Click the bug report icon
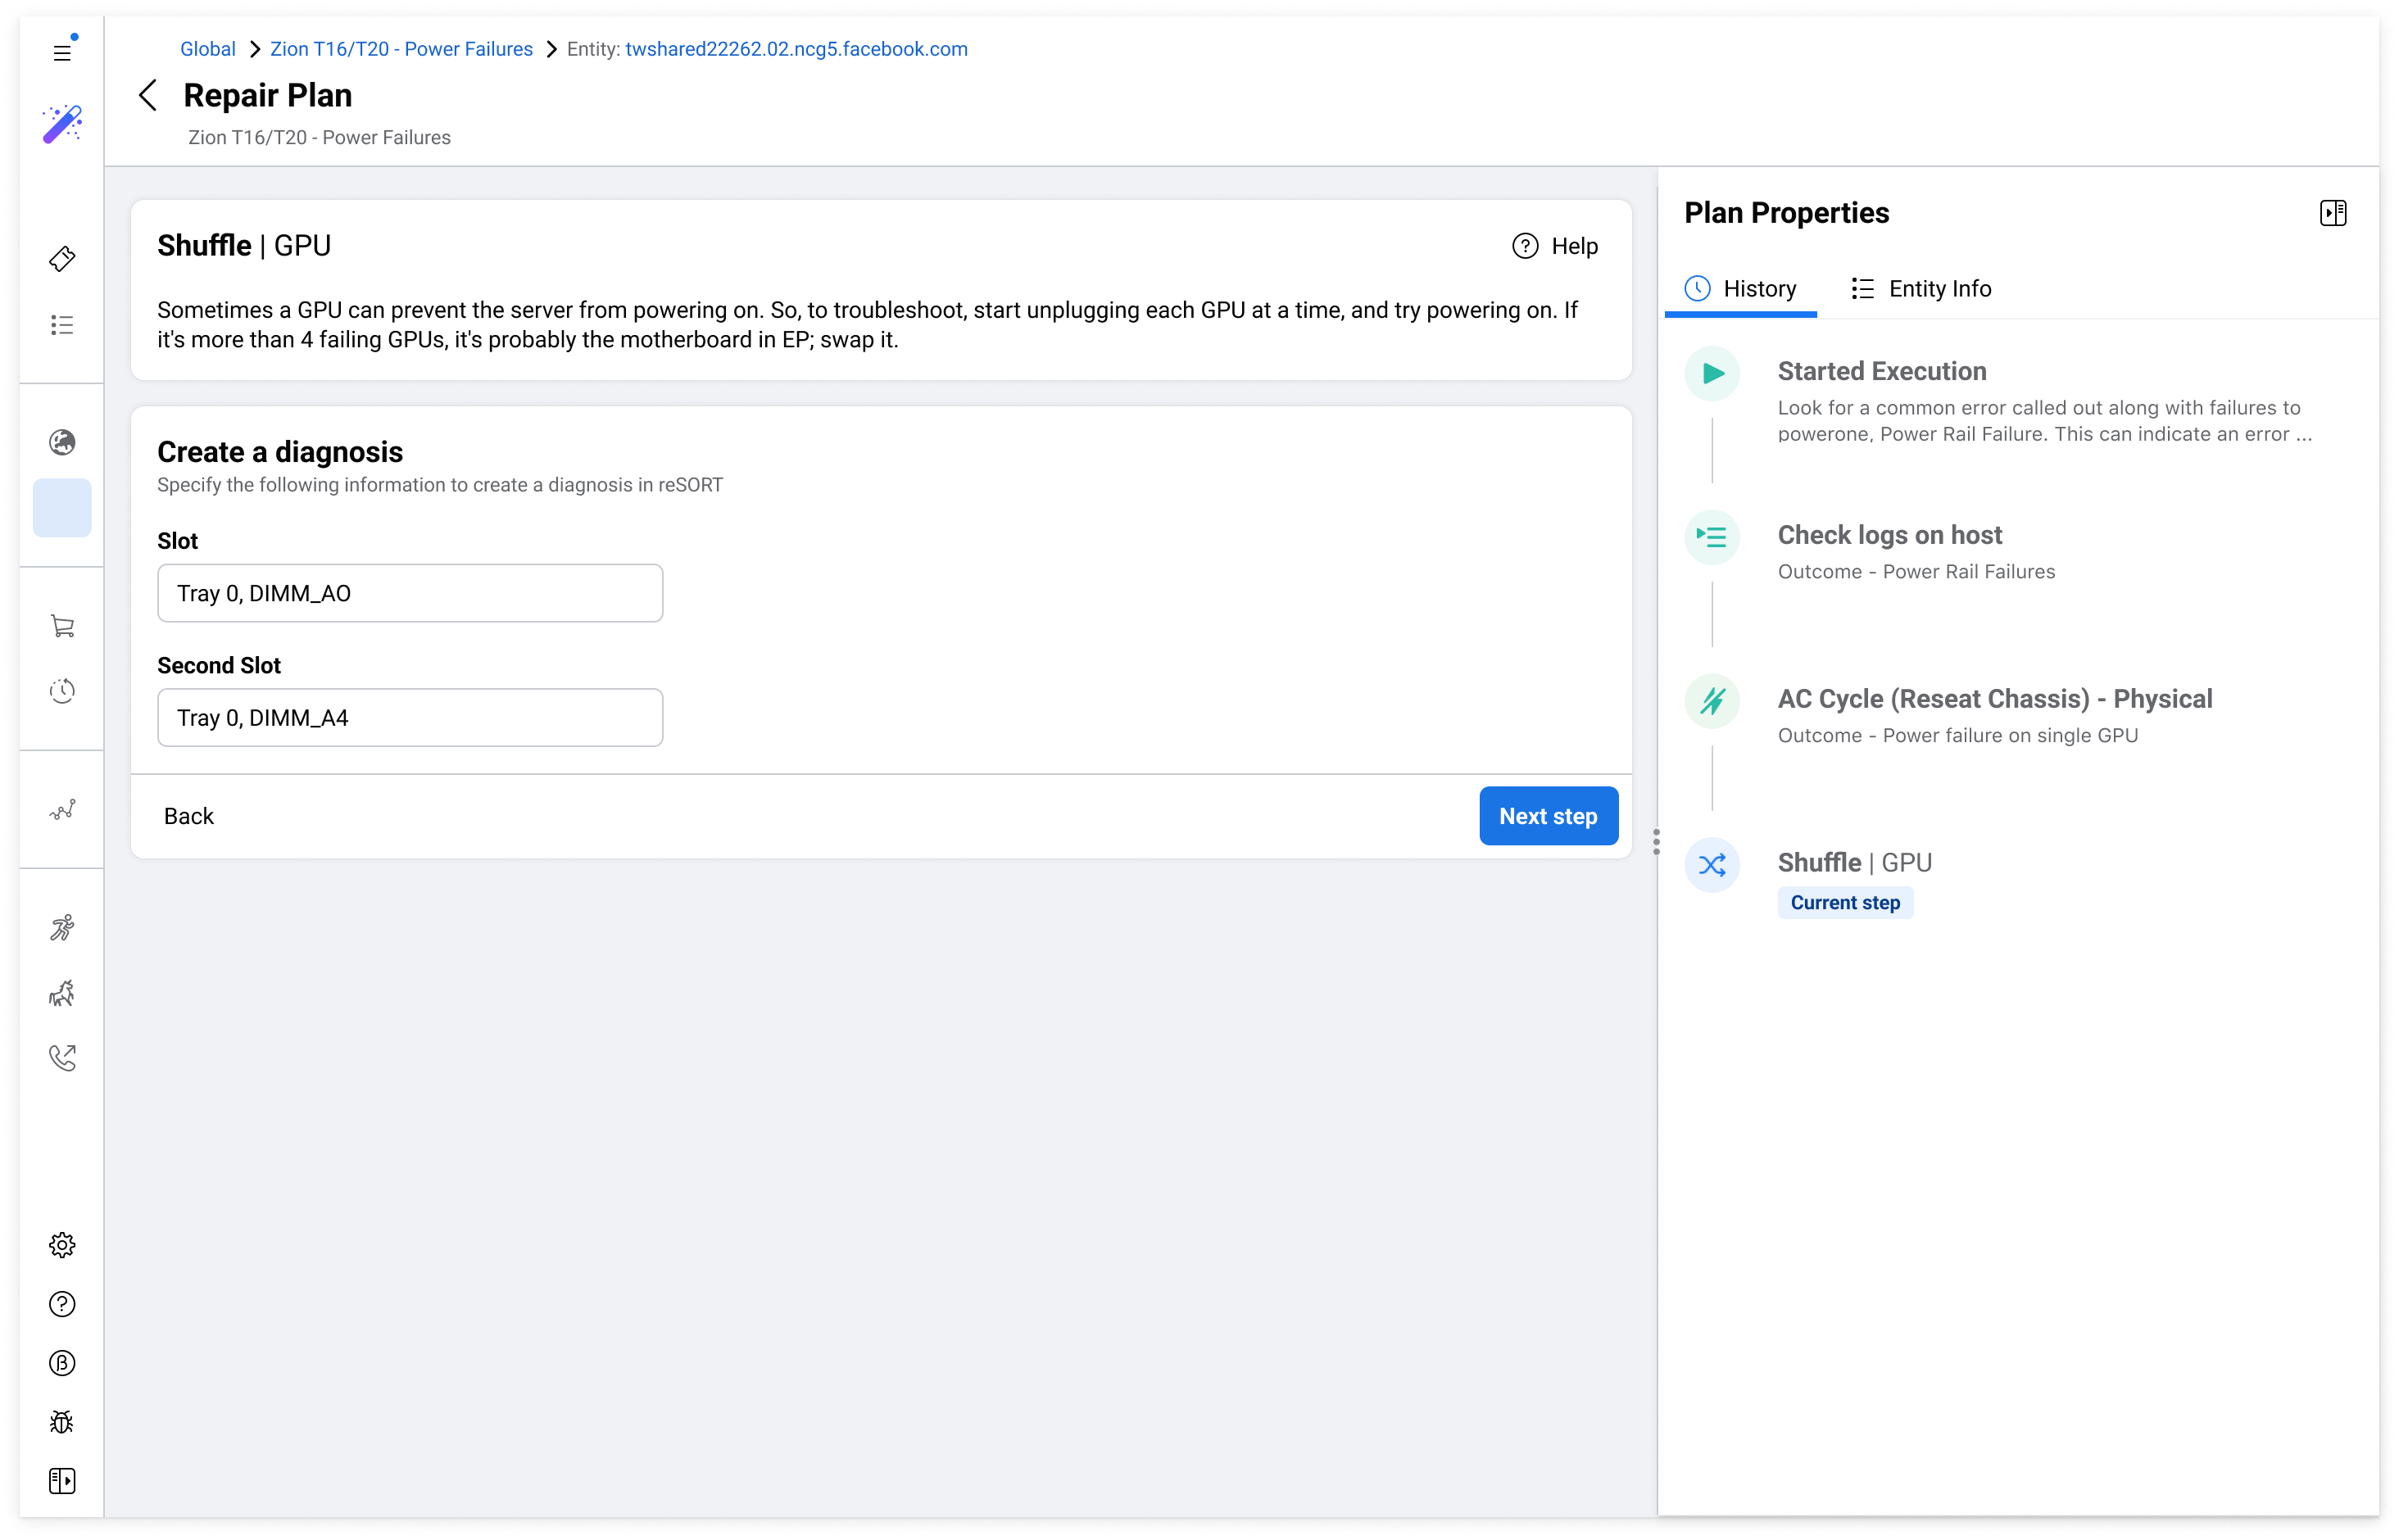Screen dimensions: 2399x1540 click(62, 1422)
